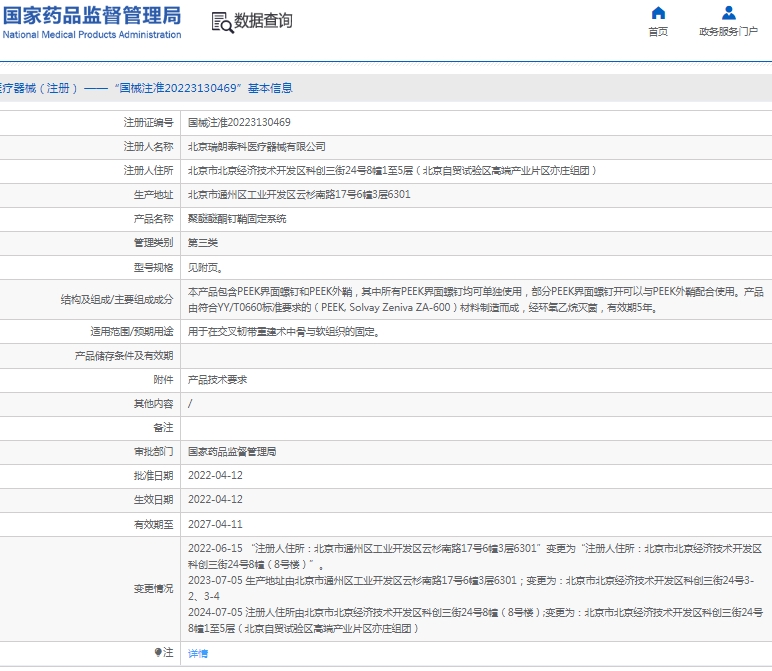Open the 详情 link
This screenshot has width=772, height=671.
[x=198, y=653]
